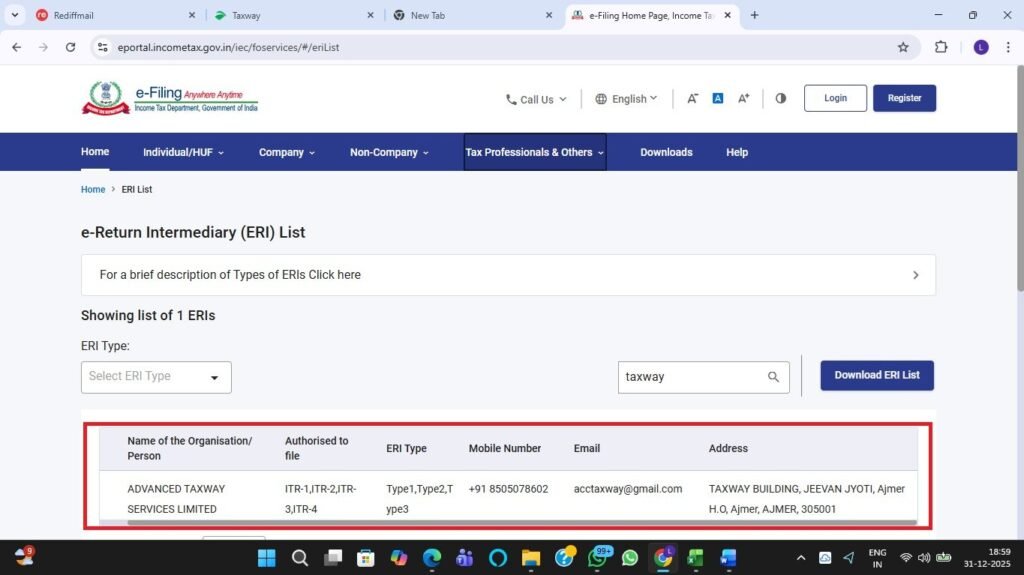The height and width of the screenshot is (575, 1024).
Task: Open the English language dropdown
Action: tap(626, 99)
